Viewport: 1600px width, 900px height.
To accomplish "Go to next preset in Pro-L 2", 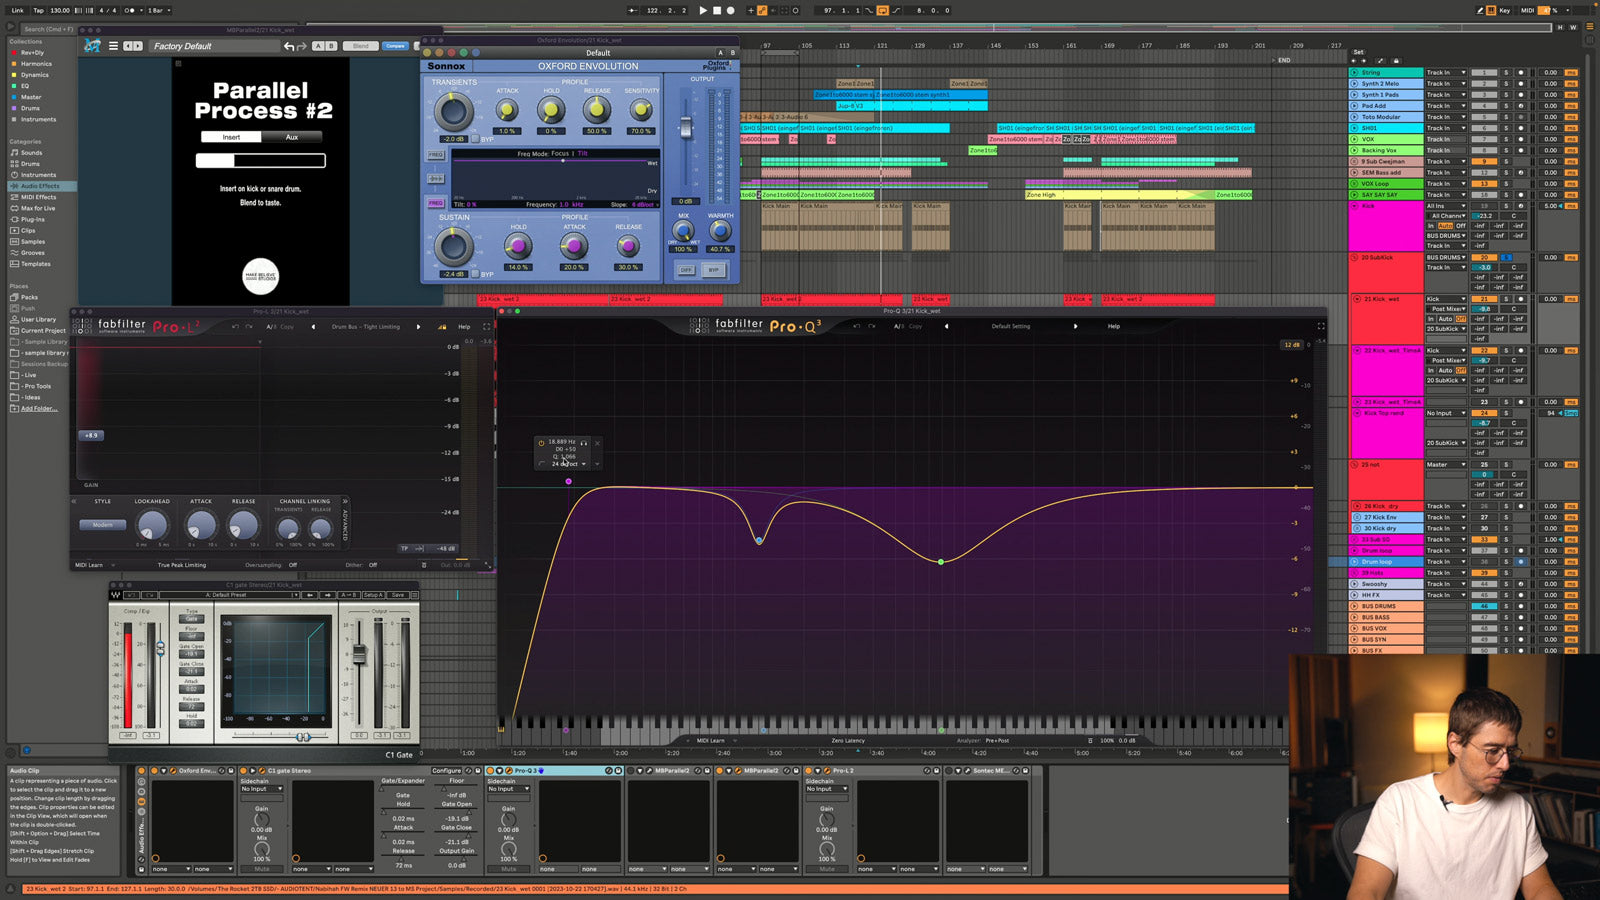I will coord(418,327).
